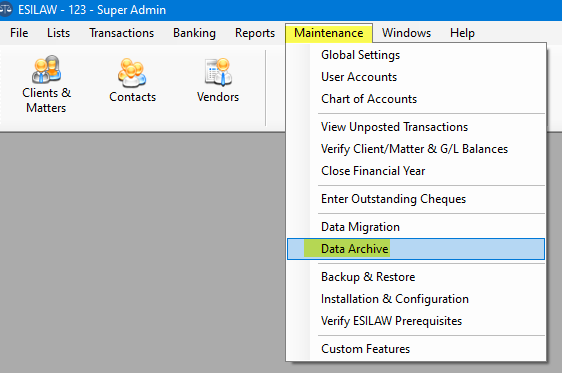Select Verify ESILAW Prerequisites
This screenshot has height=373, width=562.
click(x=416, y=321)
